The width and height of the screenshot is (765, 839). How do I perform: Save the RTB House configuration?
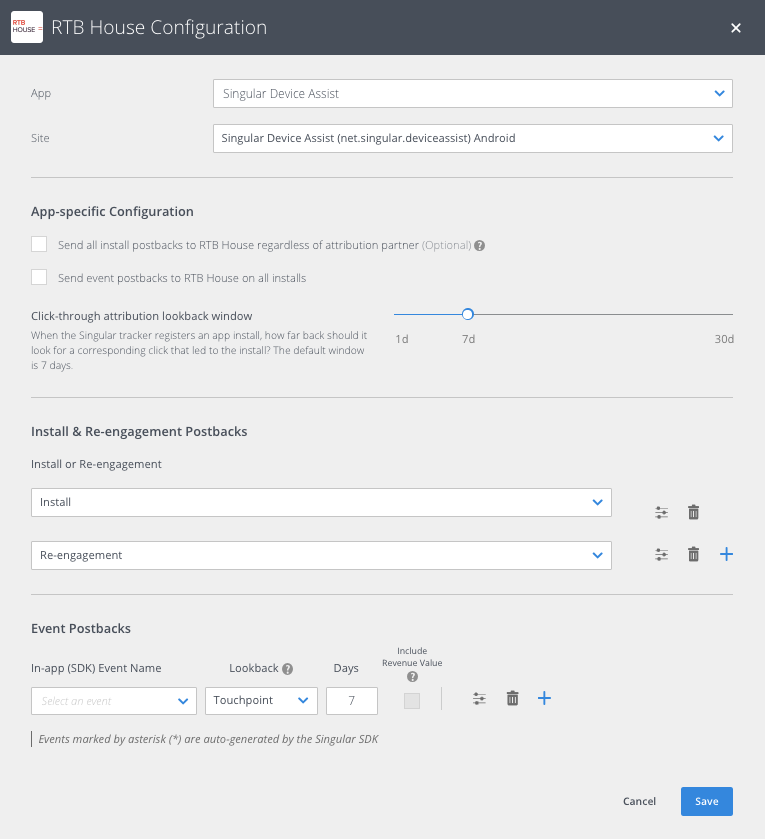click(706, 801)
